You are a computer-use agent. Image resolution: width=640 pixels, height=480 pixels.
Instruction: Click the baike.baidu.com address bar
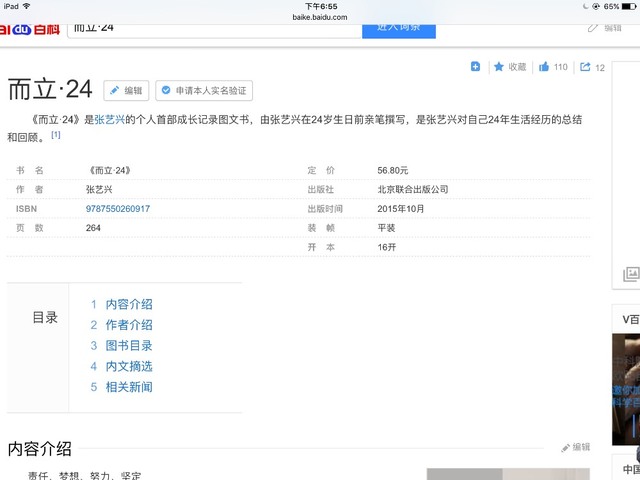[x=320, y=17]
